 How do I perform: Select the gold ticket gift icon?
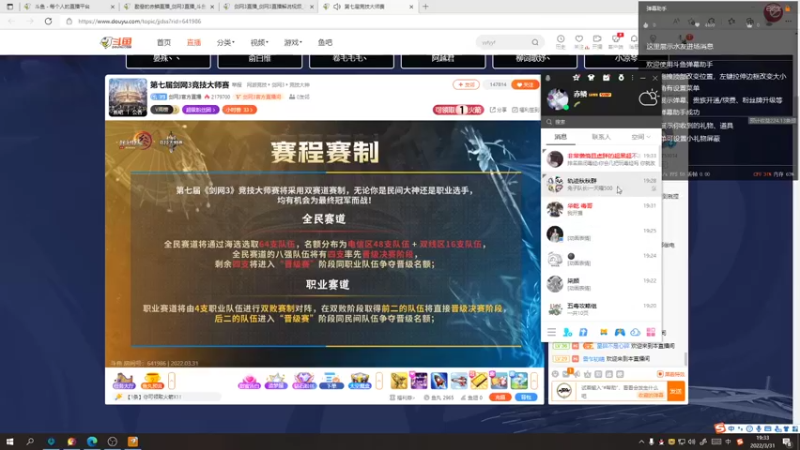(479, 381)
